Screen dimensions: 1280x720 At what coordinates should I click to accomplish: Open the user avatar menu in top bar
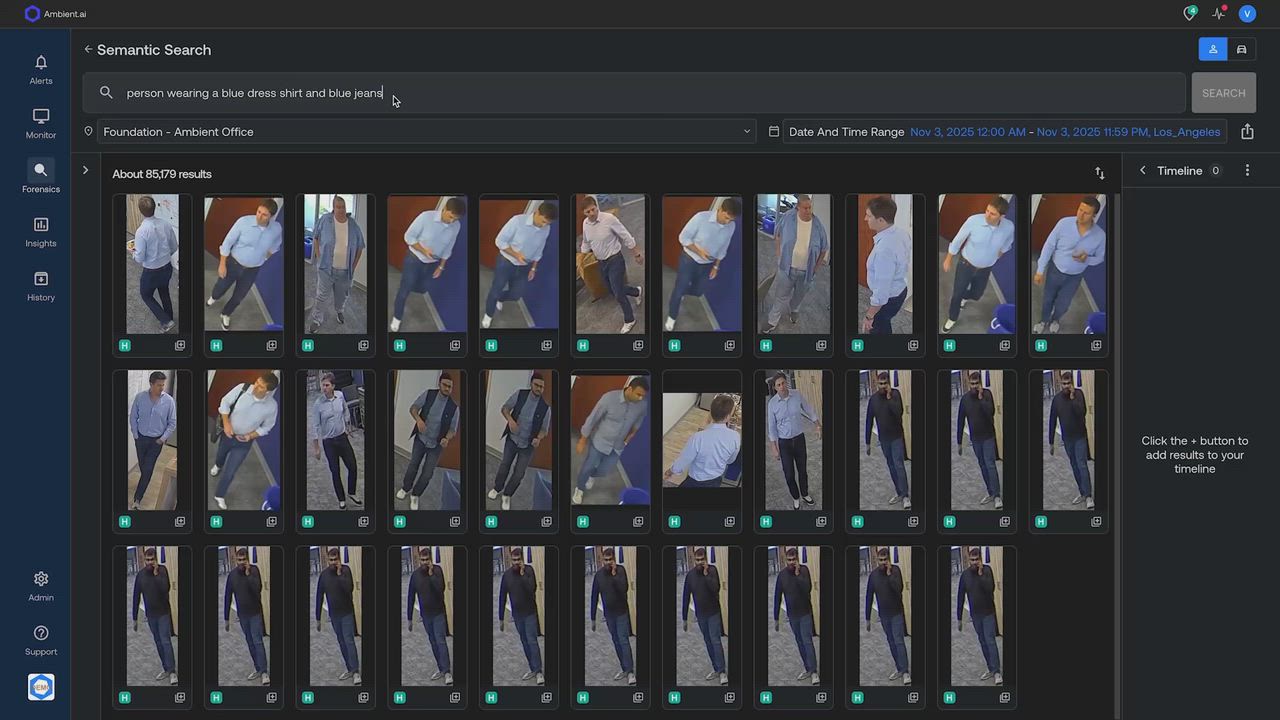1247,13
